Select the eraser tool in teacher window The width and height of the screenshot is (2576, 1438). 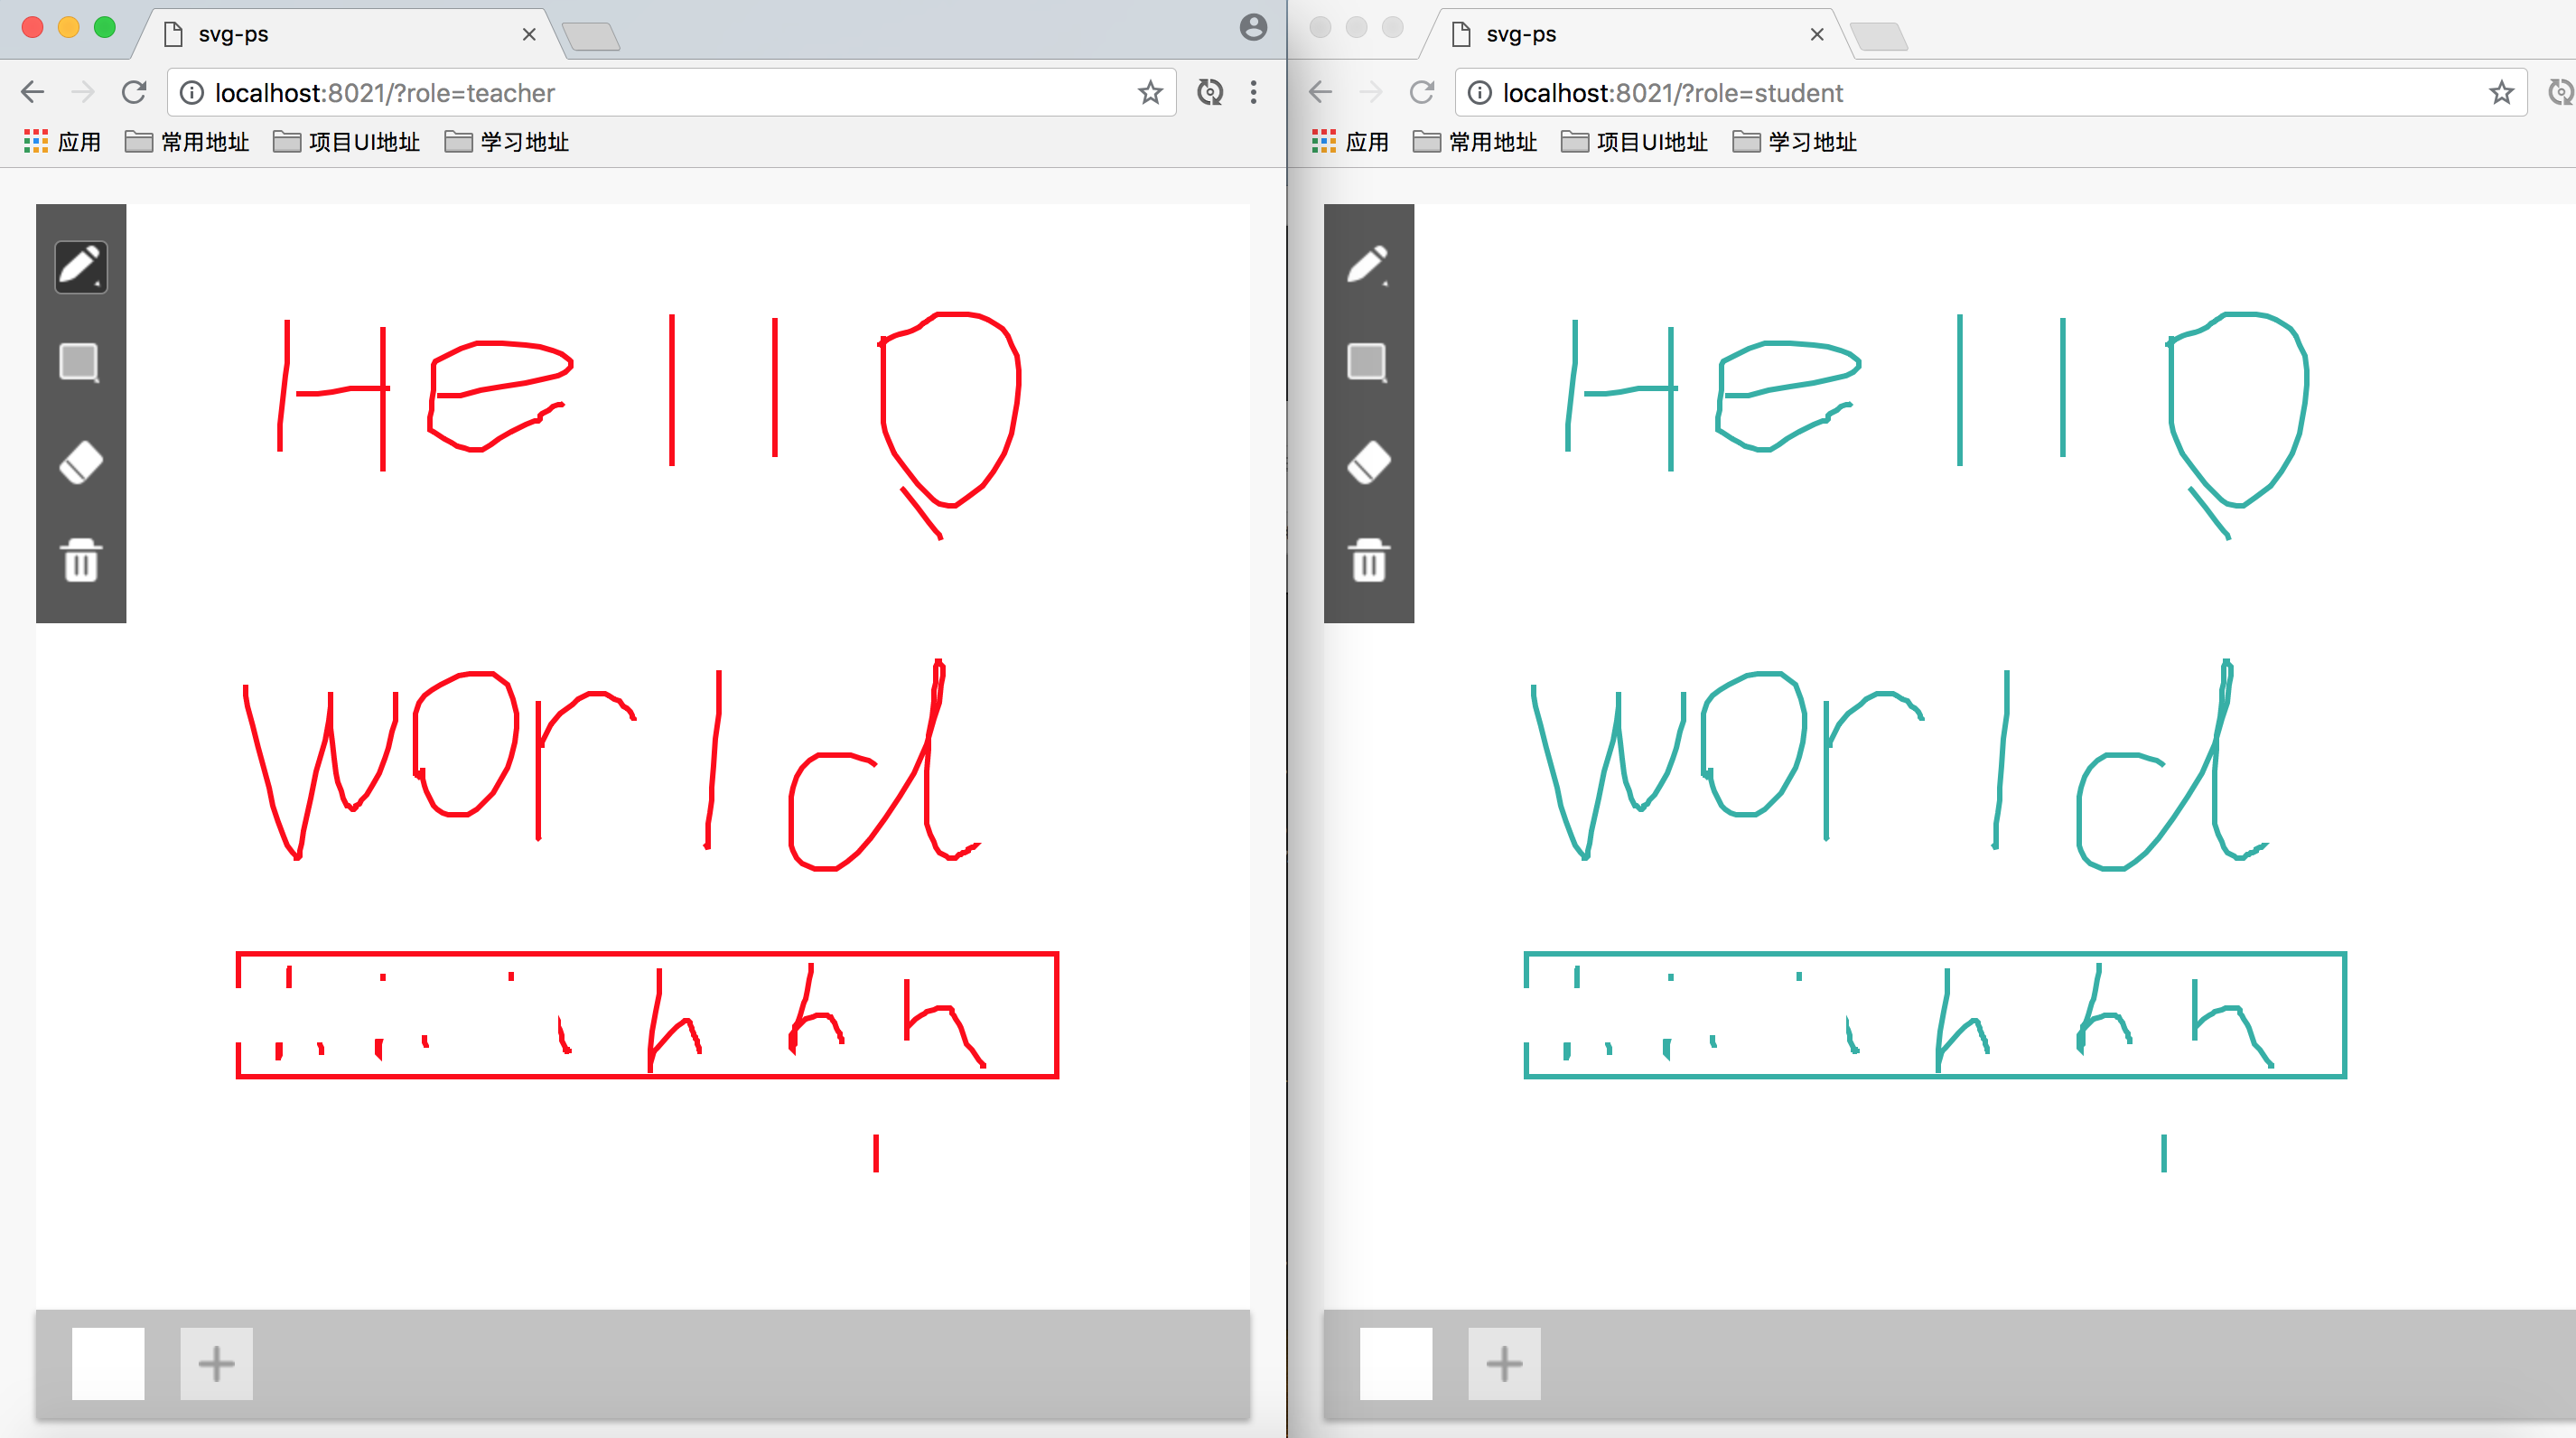click(80, 462)
